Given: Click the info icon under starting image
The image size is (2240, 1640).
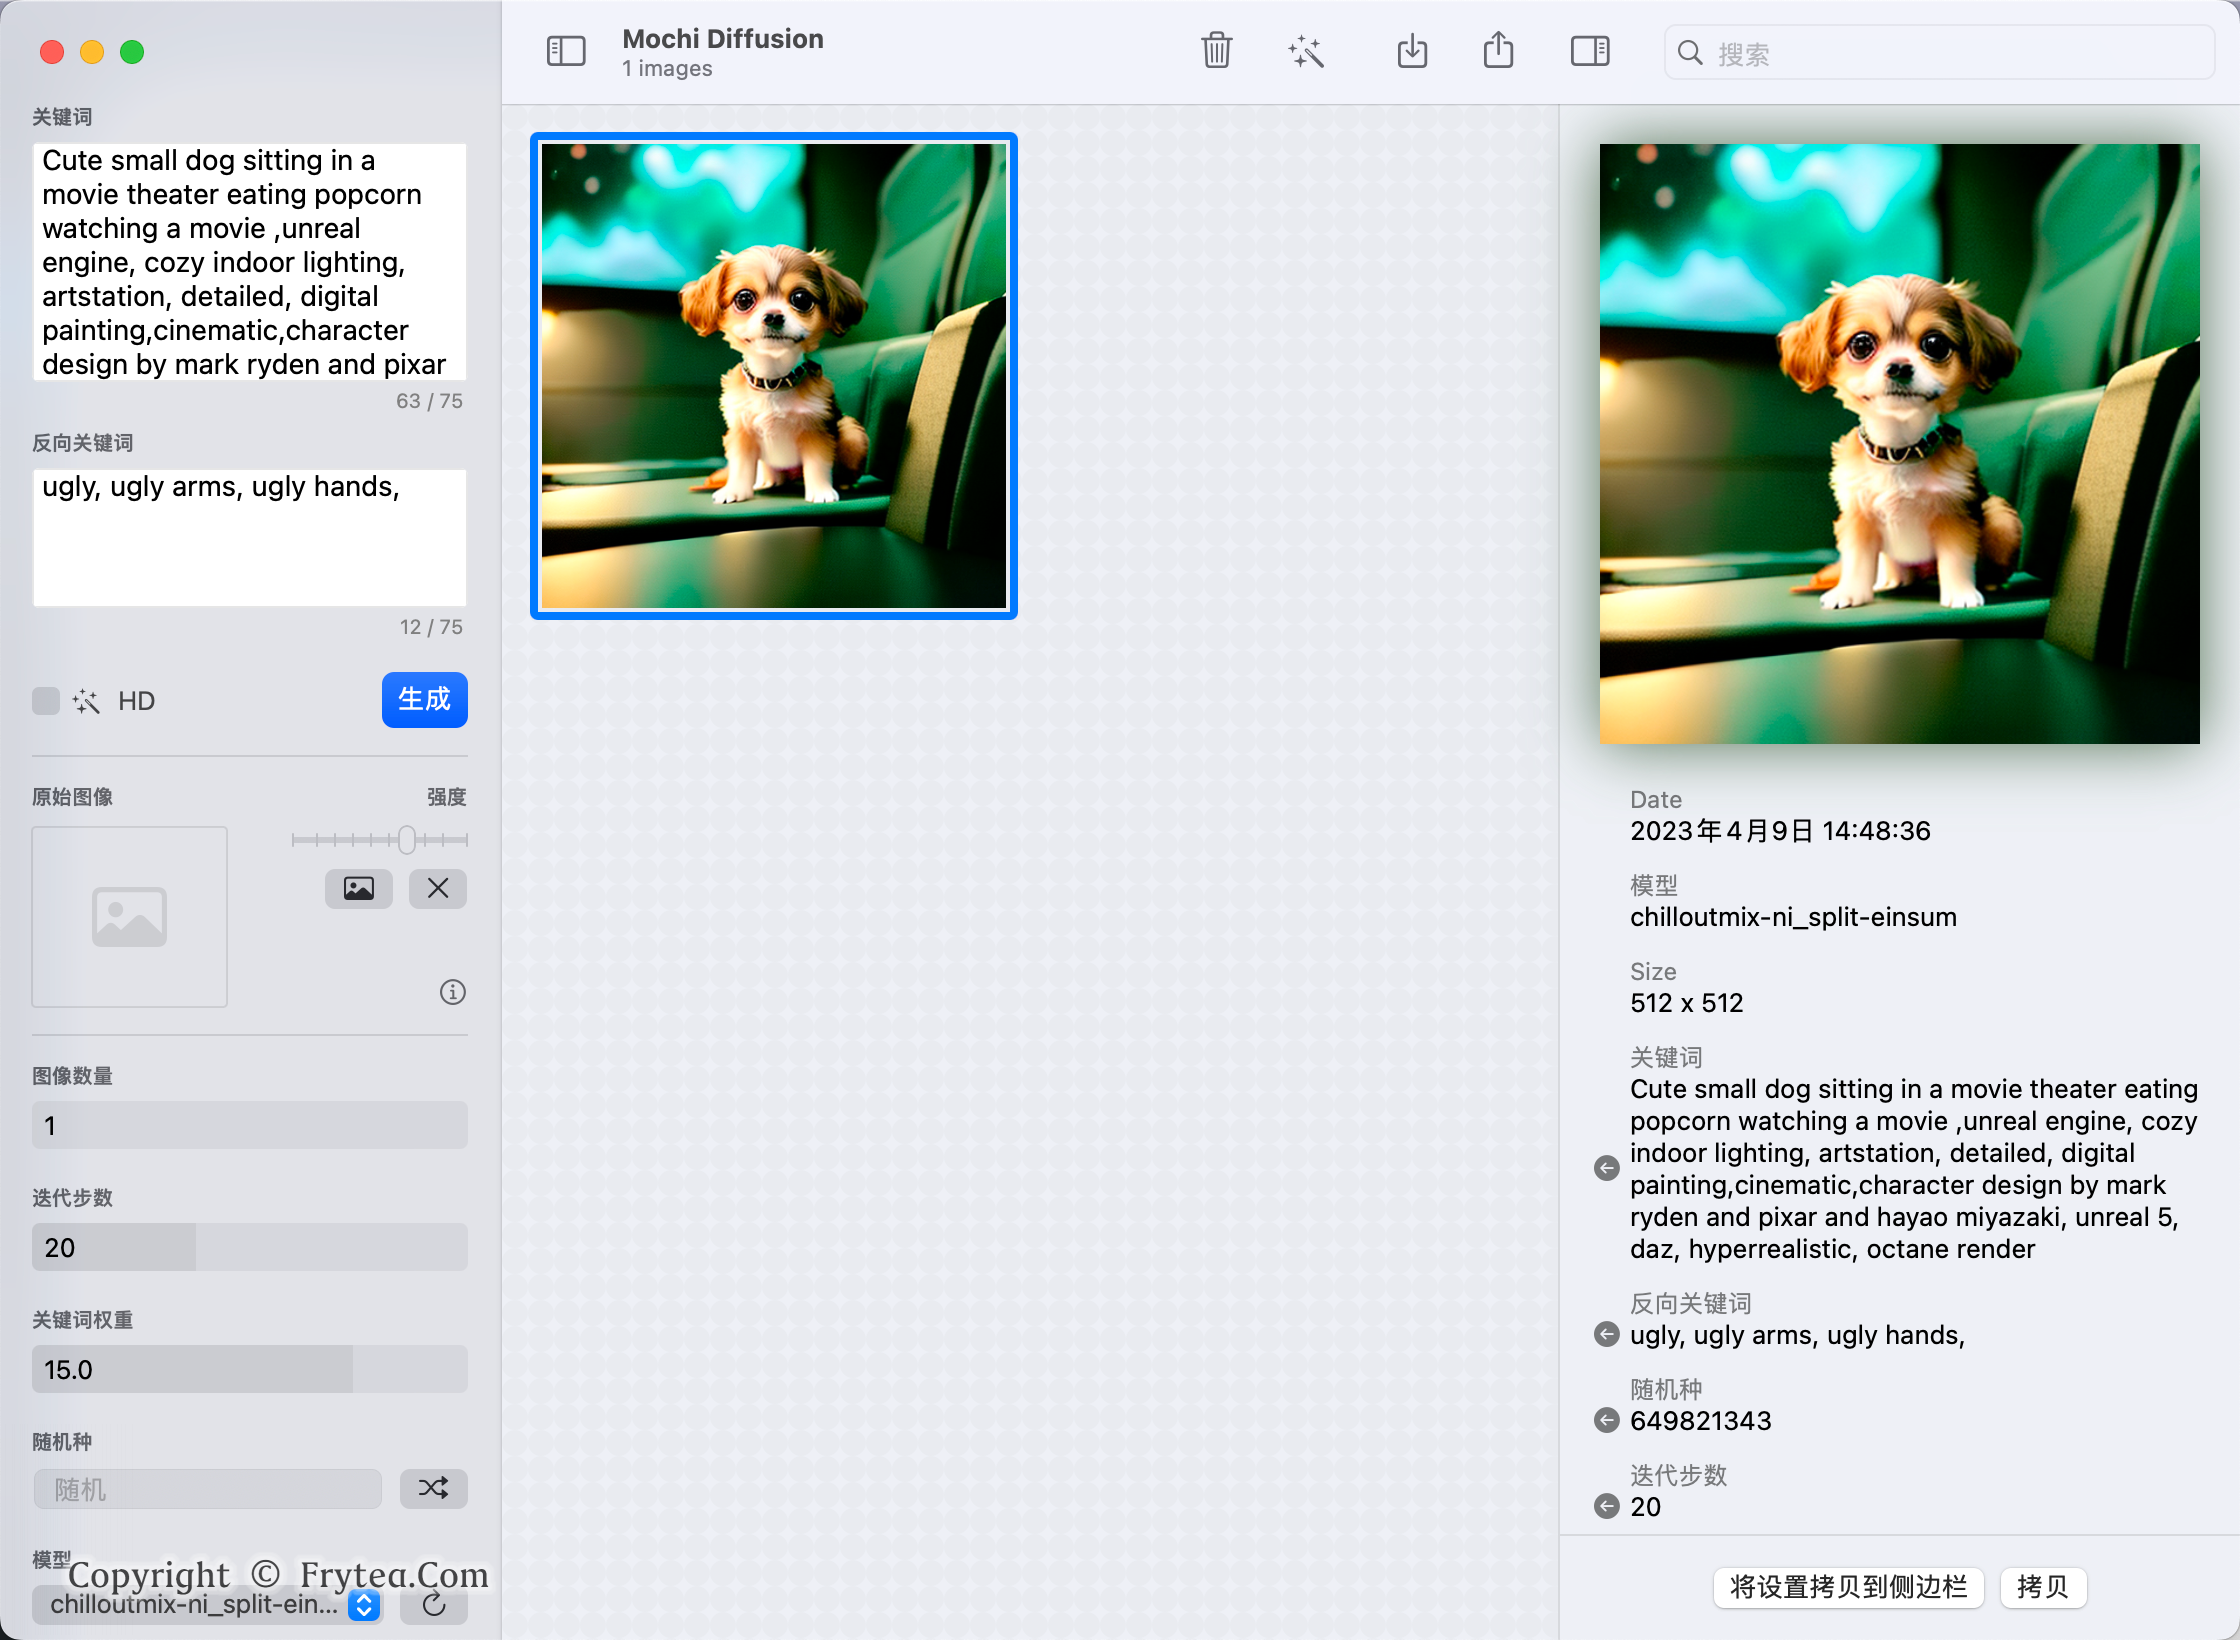Looking at the screenshot, I should 453,992.
